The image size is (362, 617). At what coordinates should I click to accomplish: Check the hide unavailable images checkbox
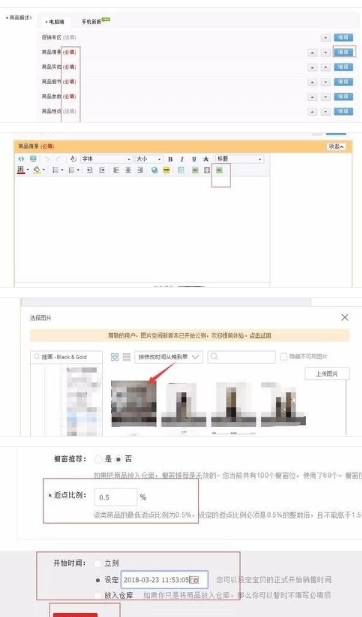point(283,357)
